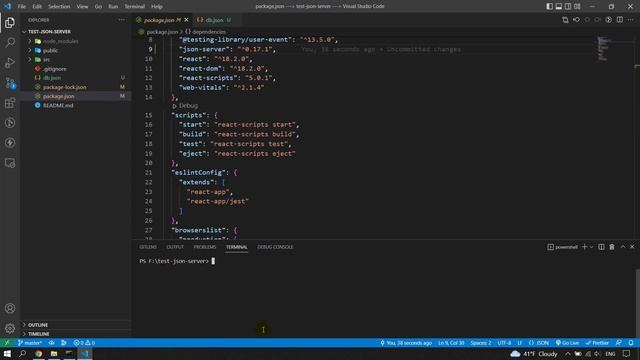Open the launch profile dropdown arrow
Image resolution: width=640 pixels, height=360 pixels.
591,247
